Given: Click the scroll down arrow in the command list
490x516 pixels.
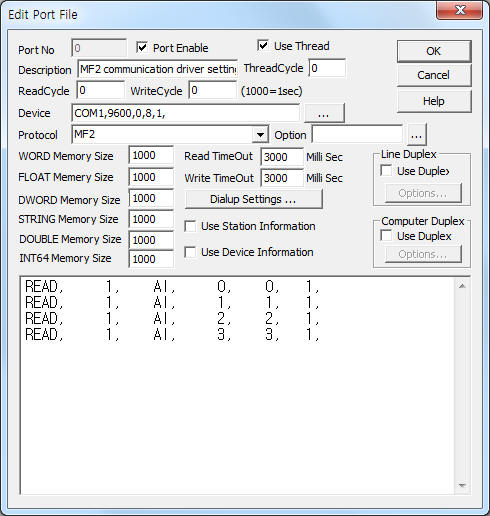Looking at the screenshot, I should [462, 485].
